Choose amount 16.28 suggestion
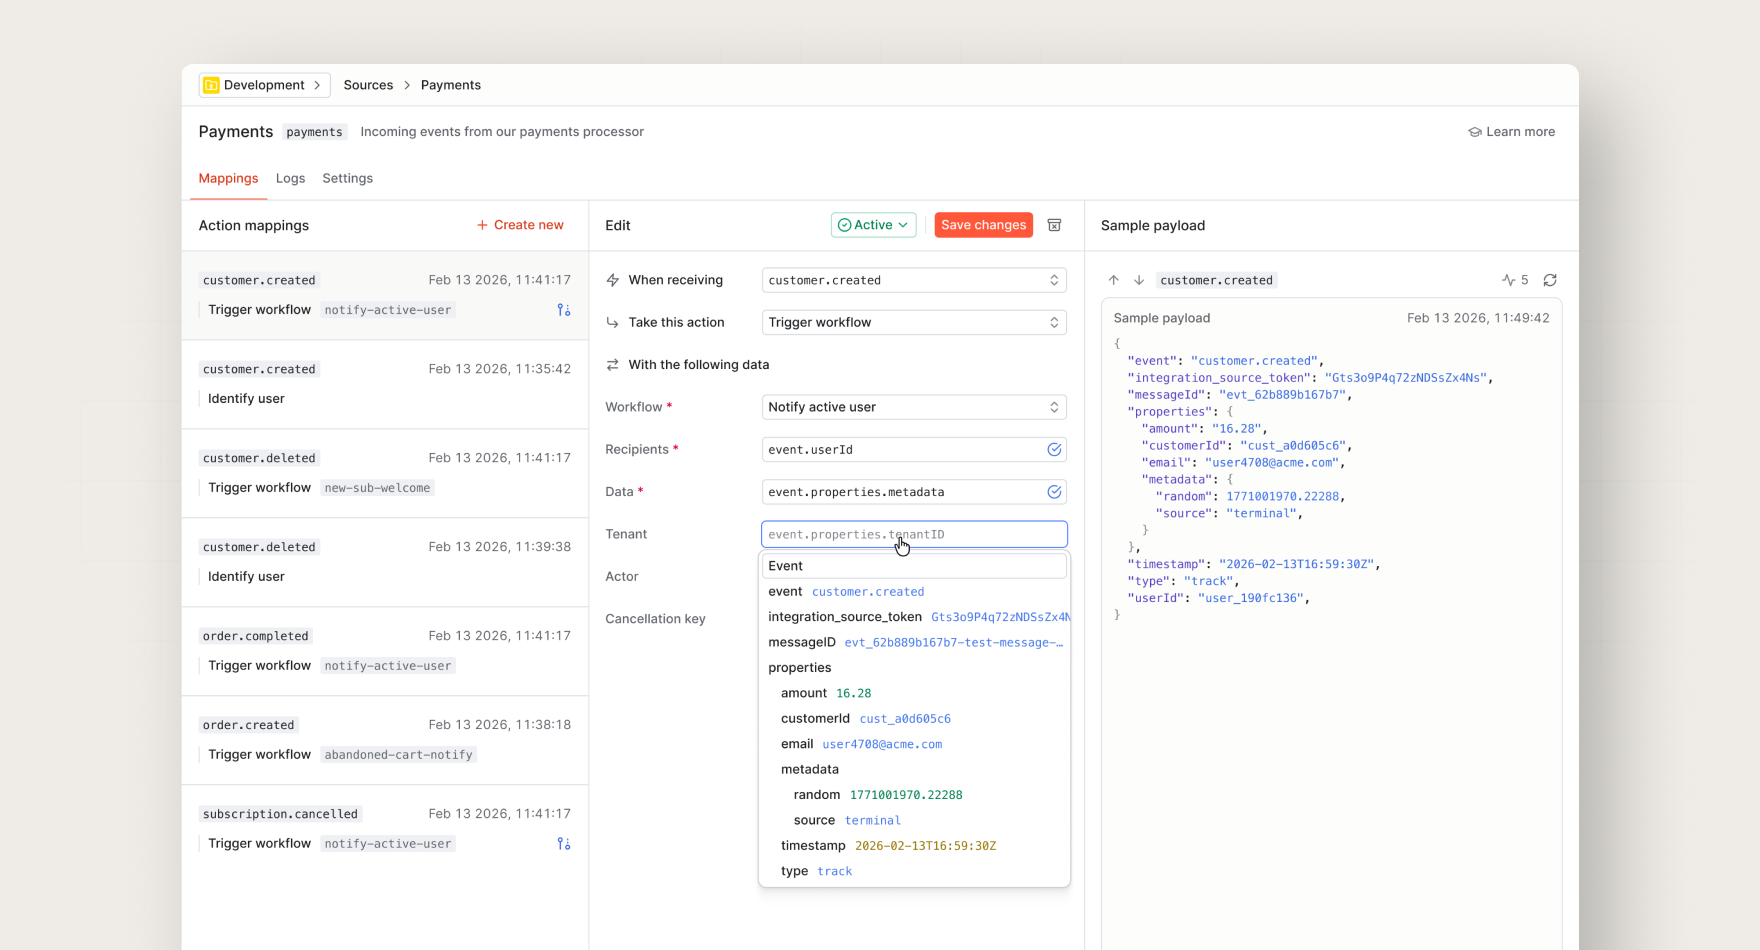The width and height of the screenshot is (1760, 950). (x=914, y=693)
